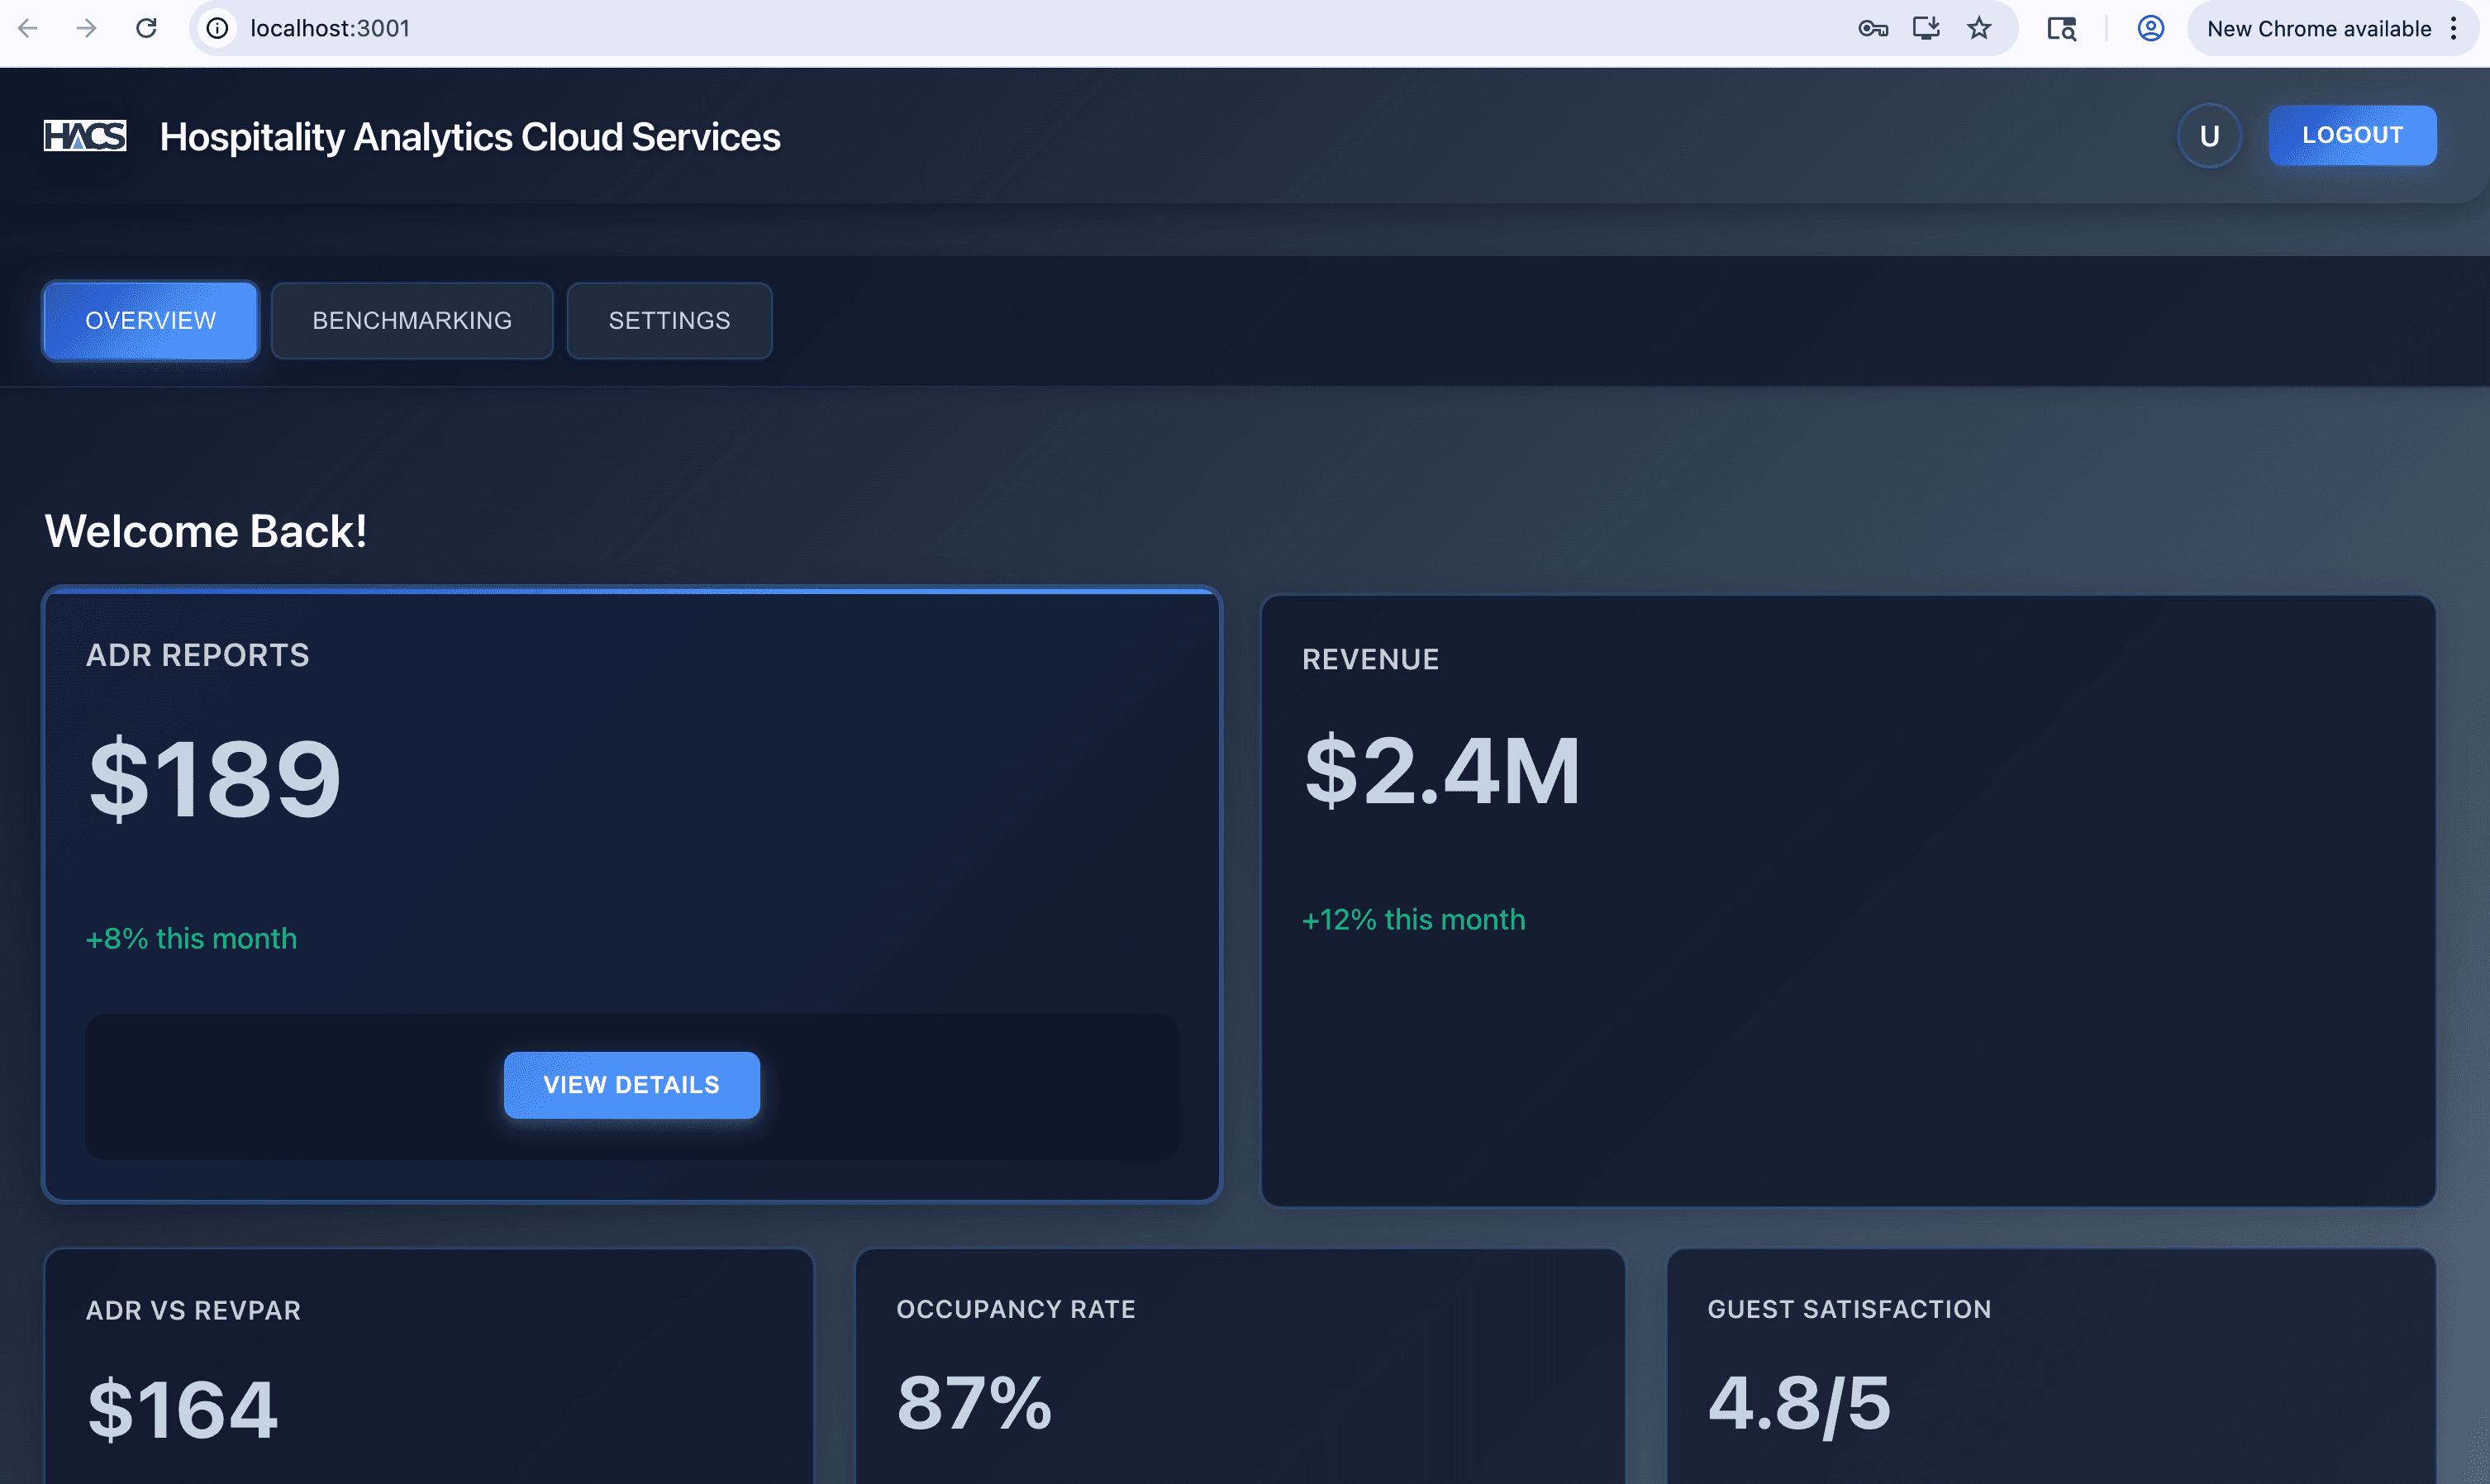
Task: Click the Logout button
Action: [x=2352, y=135]
